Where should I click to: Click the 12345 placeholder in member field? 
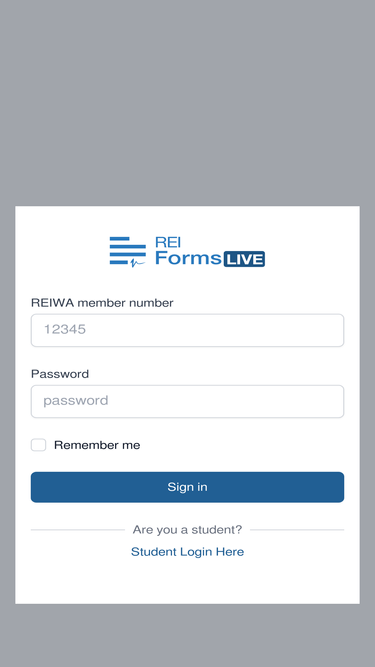click(x=65, y=329)
